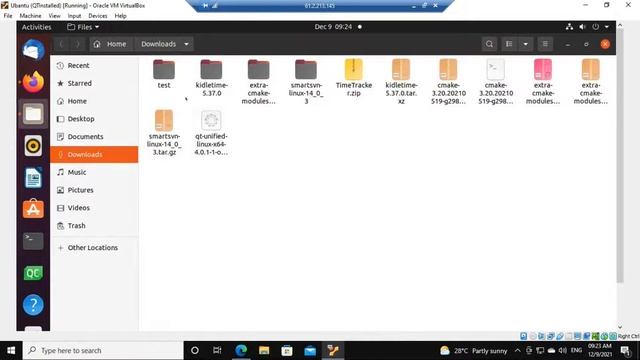Launch Firefox from the Ubuntu dock

[33, 82]
